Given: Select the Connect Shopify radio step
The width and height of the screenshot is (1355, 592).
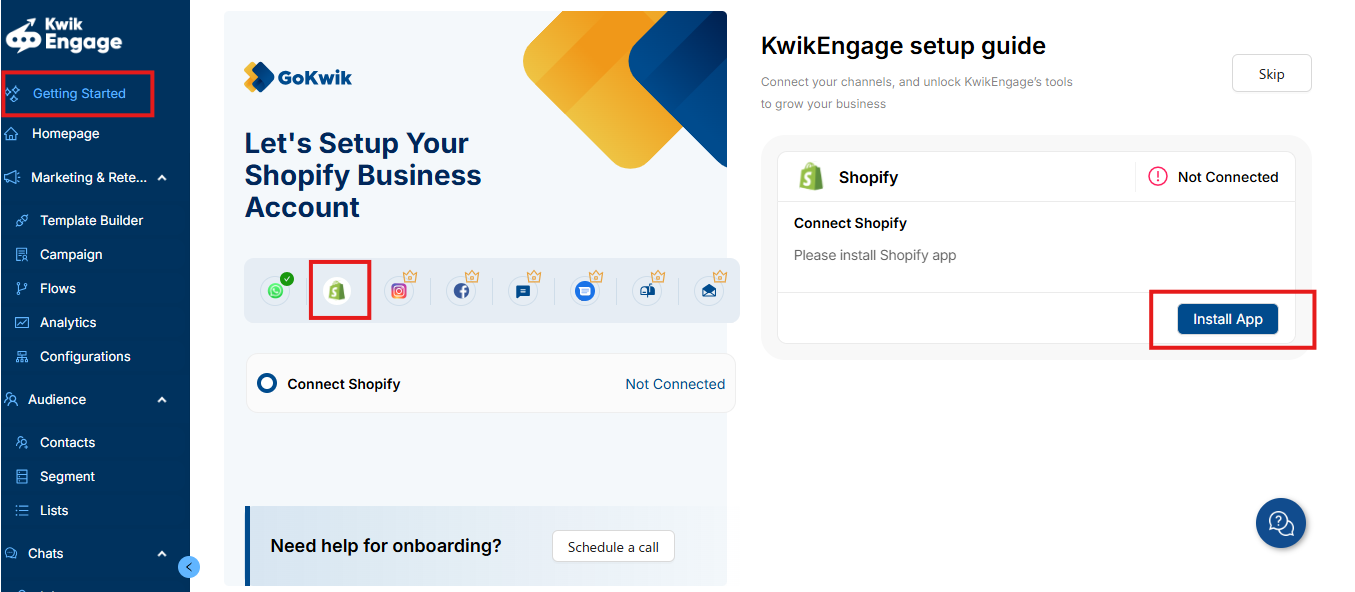Looking at the screenshot, I should (267, 383).
